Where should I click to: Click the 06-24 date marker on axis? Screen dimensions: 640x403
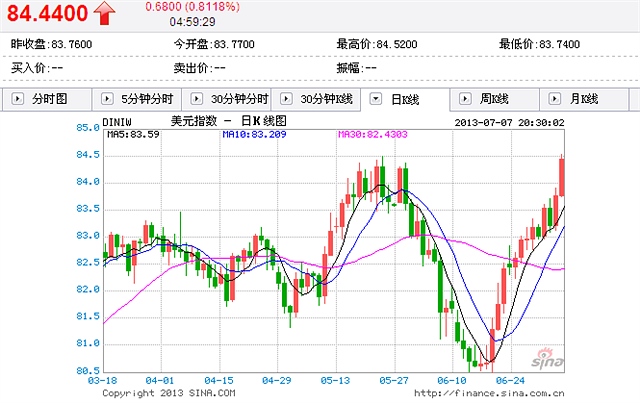coord(511,381)
